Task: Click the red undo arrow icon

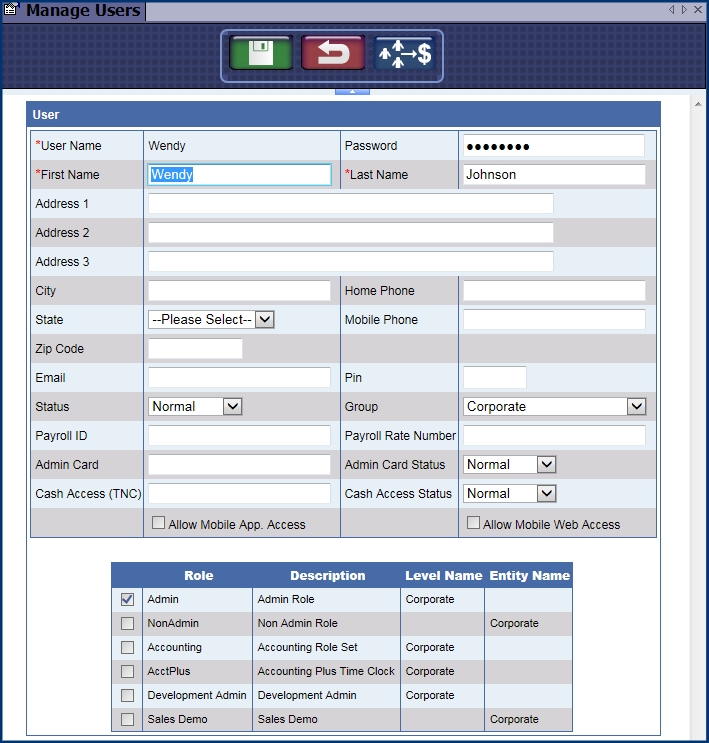Action: coord(333,53)
